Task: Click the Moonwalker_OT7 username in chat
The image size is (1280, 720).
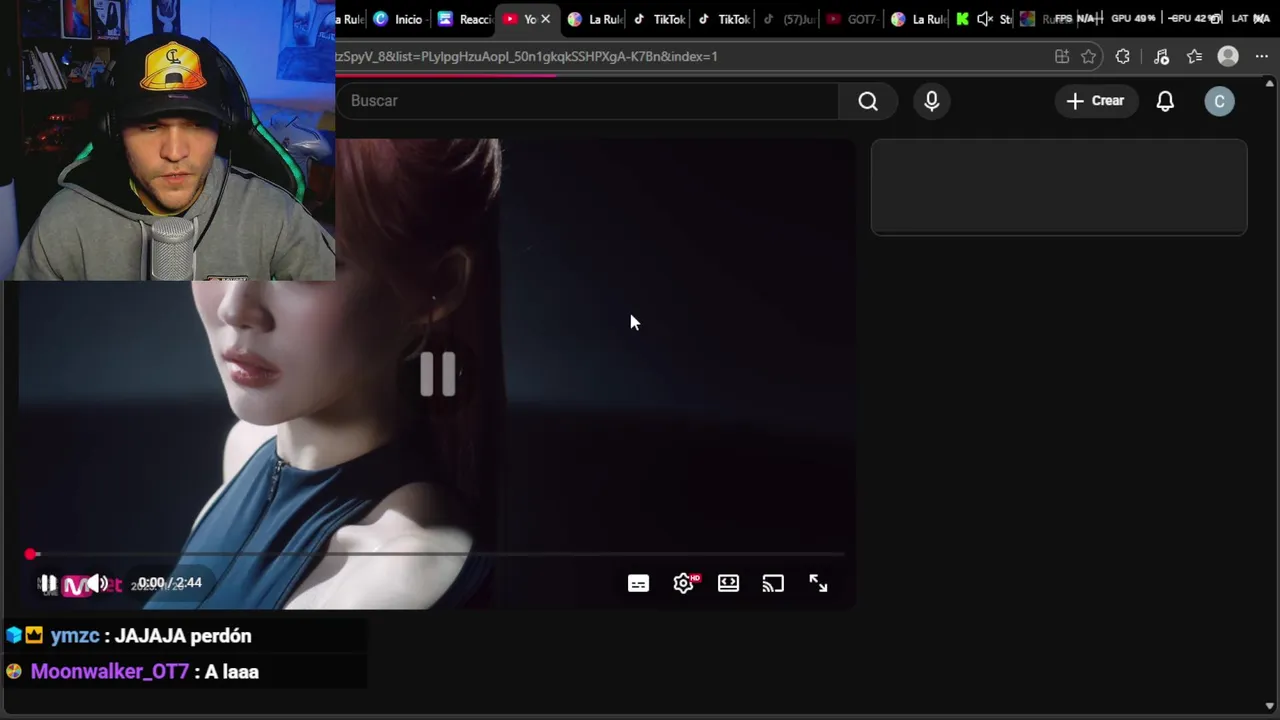Action: [x=110, y=672]
